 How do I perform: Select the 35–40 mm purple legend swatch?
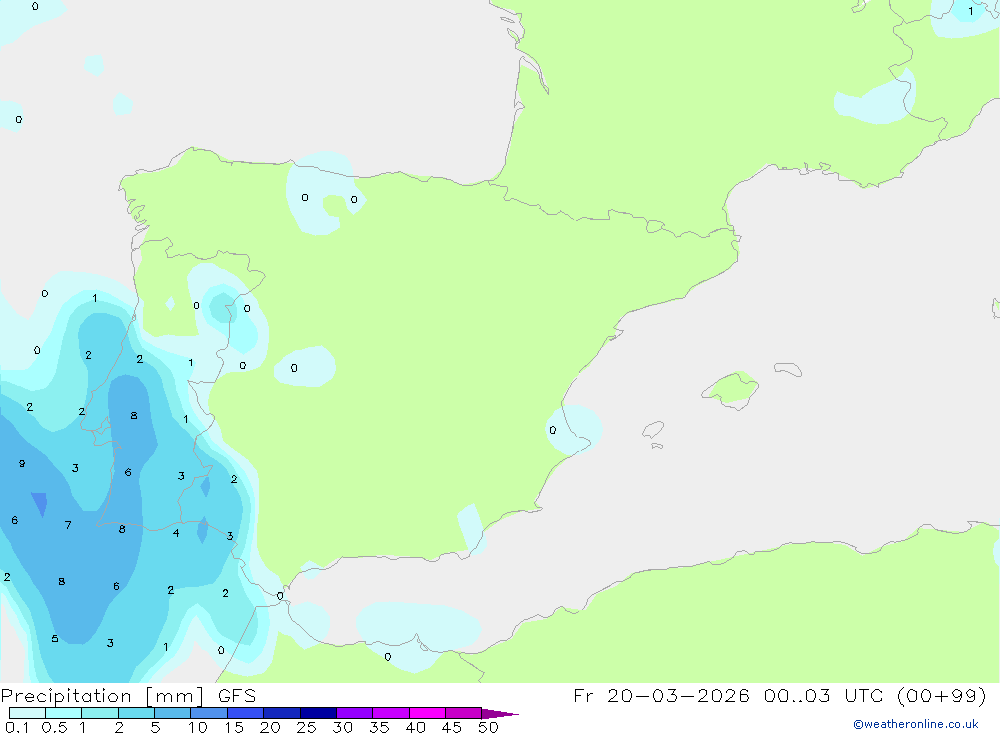point(391,713)
